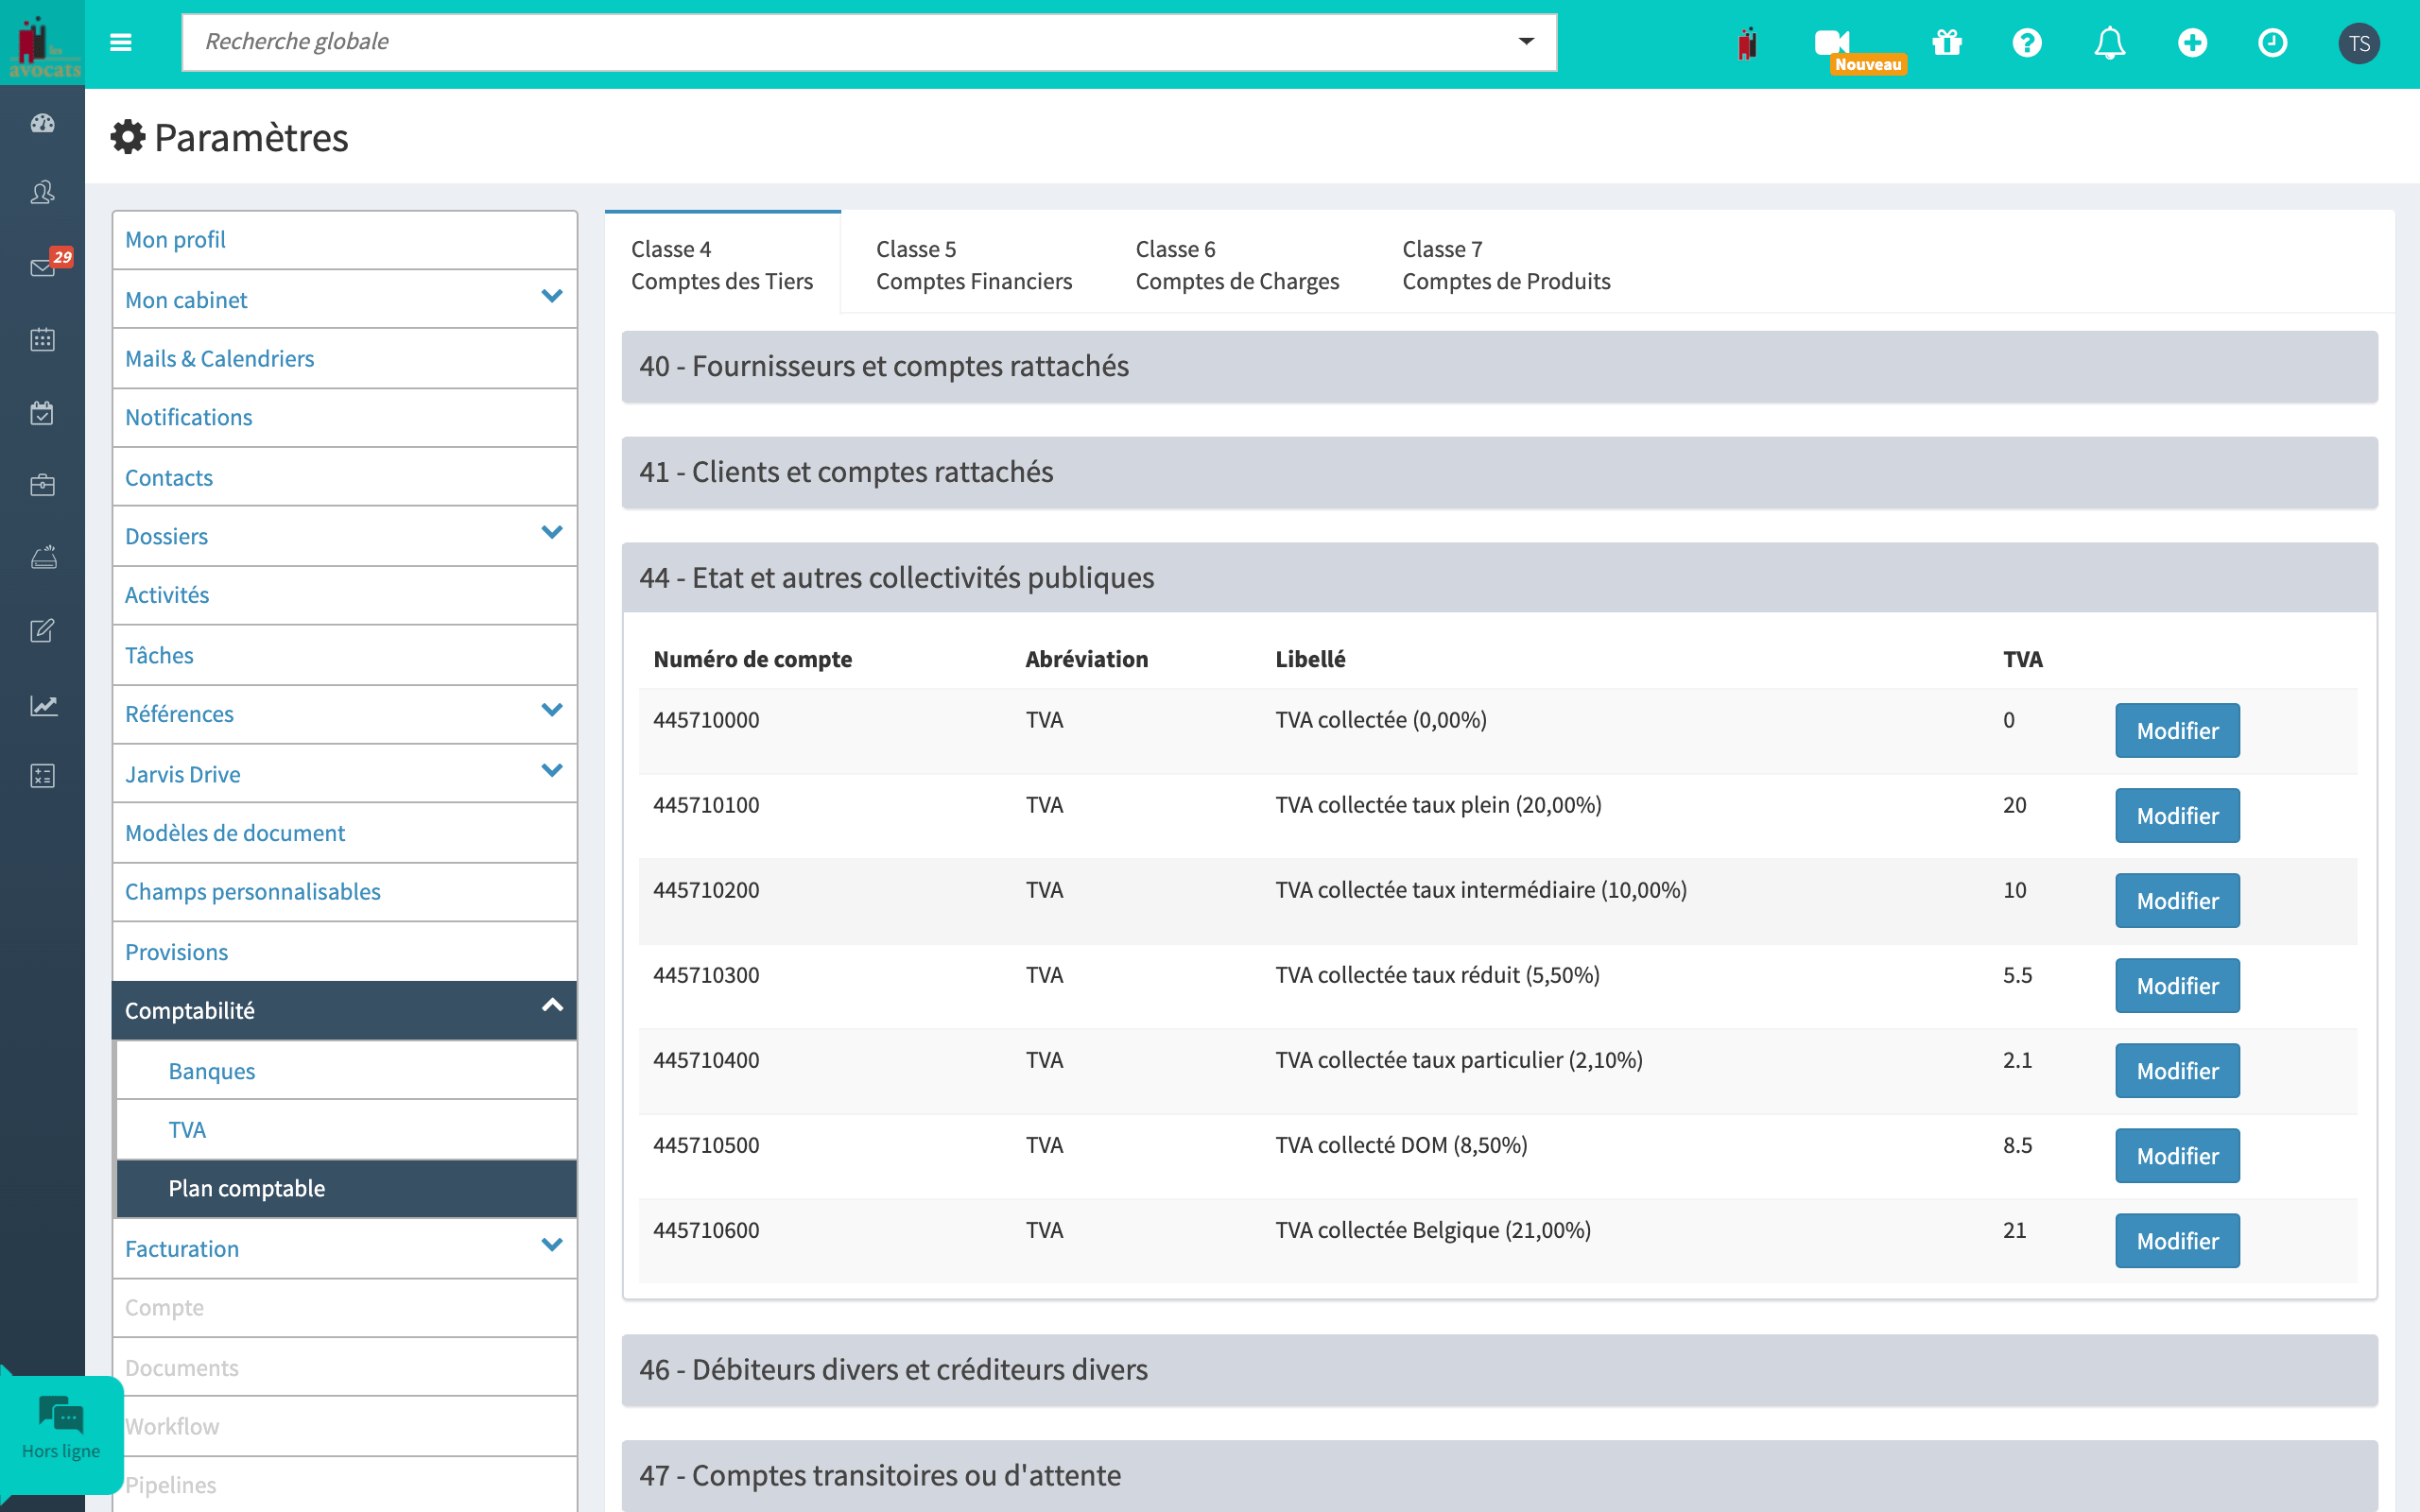
Task: Toggle the sidebar hamburger menu
Action: (120, 40)
